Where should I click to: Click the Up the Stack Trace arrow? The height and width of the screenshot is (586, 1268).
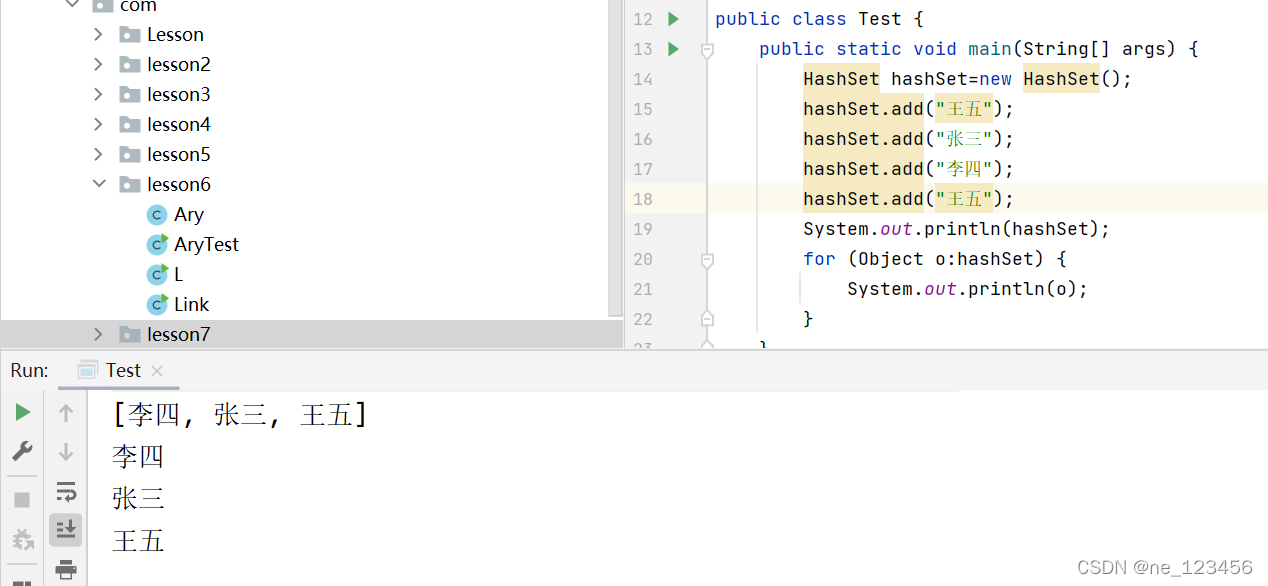click(x=66, y=411)
